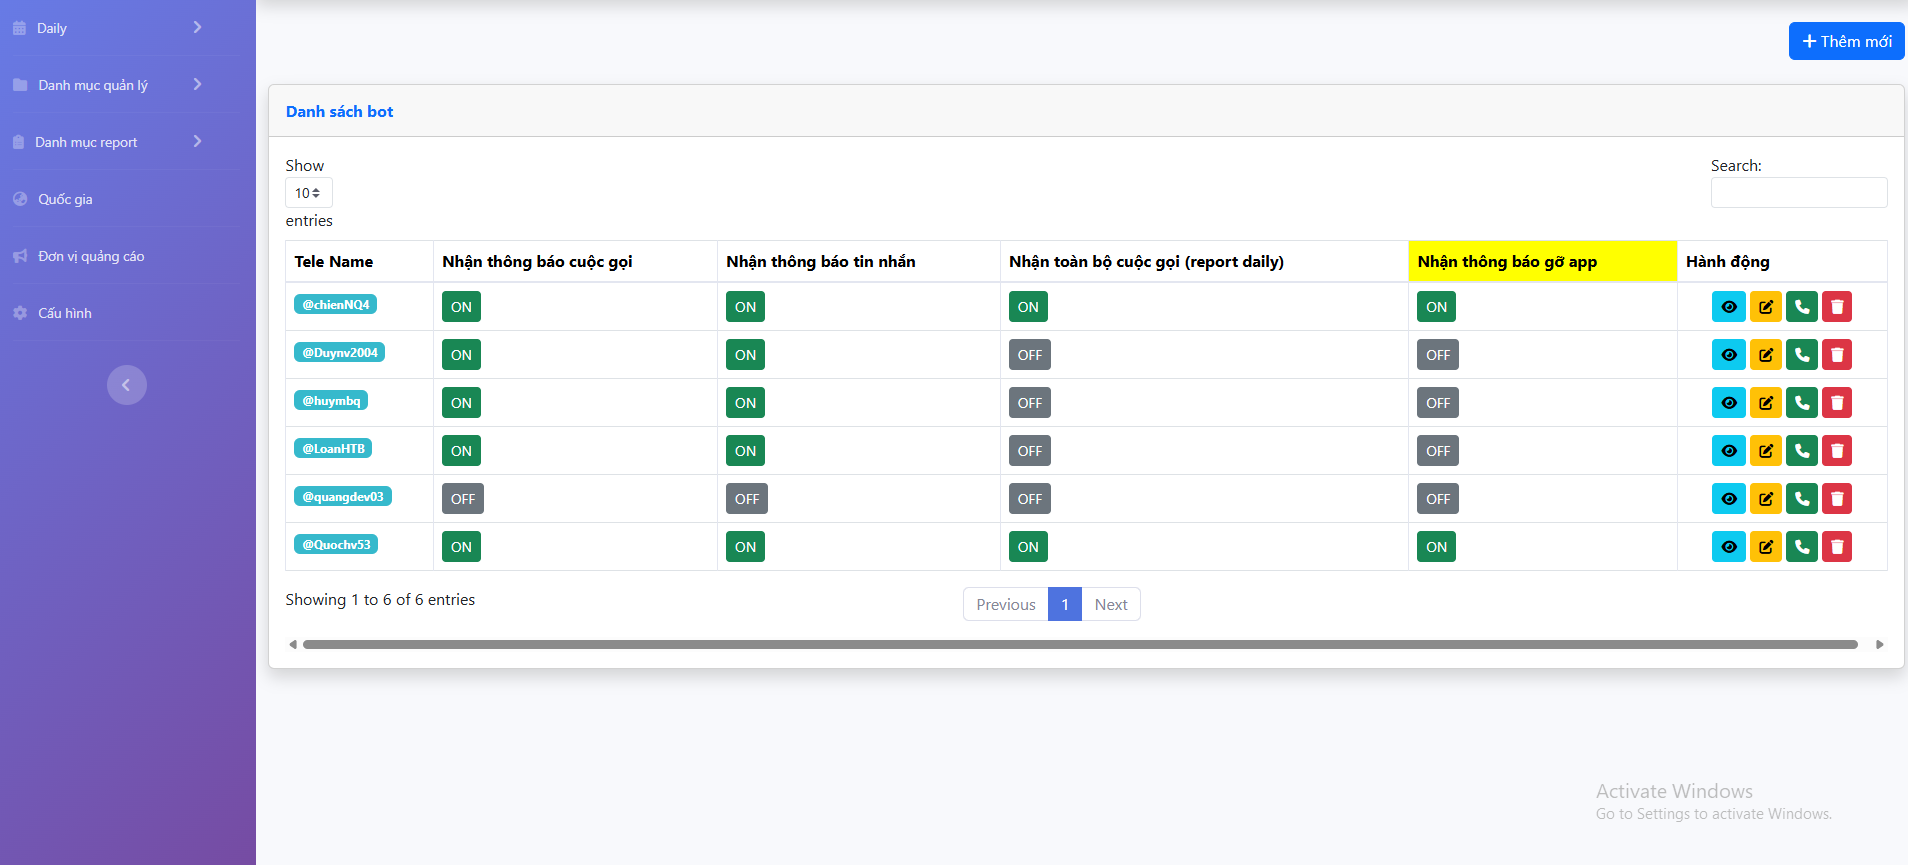
Task: Click the horizontal scrollbar under the table
Action: click(x=1080, y=645)
